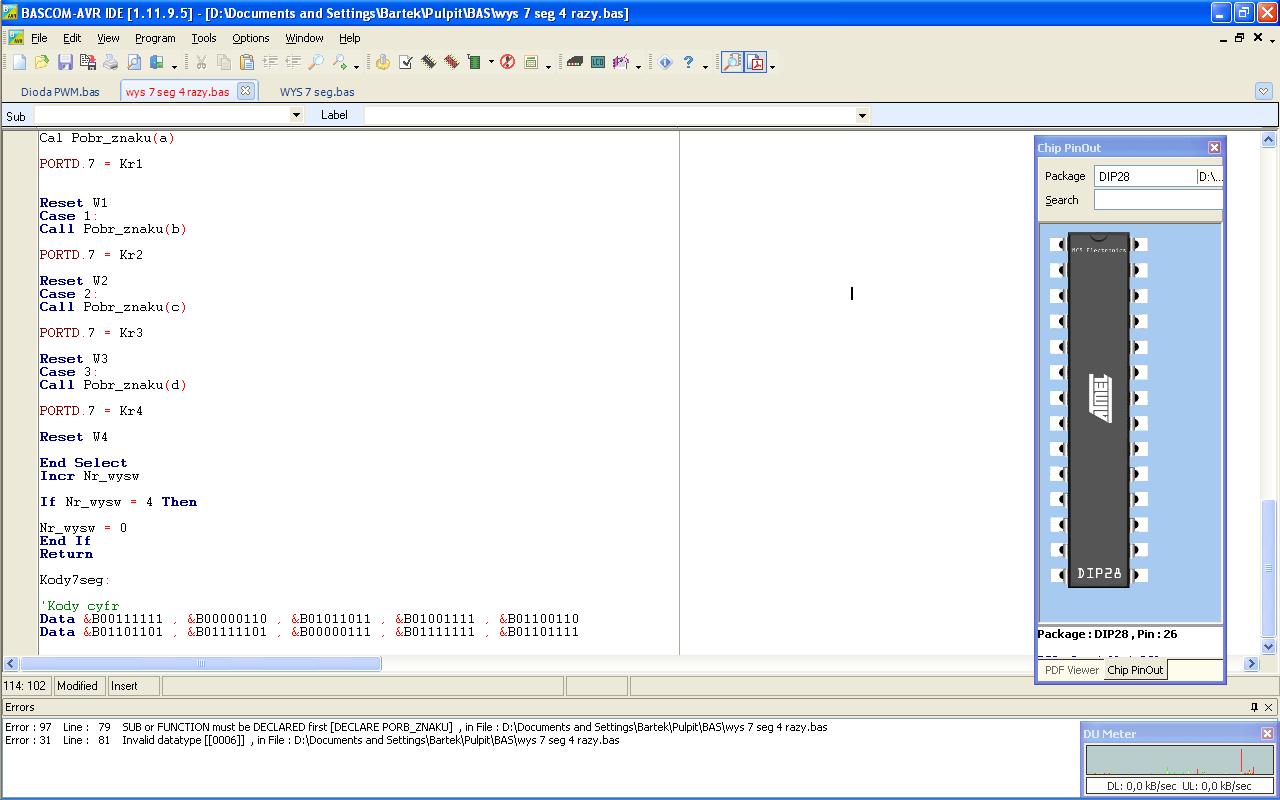Select the Error 31 Invalid datatype line
Screen dimensions: 1280x800
point(312,740)
